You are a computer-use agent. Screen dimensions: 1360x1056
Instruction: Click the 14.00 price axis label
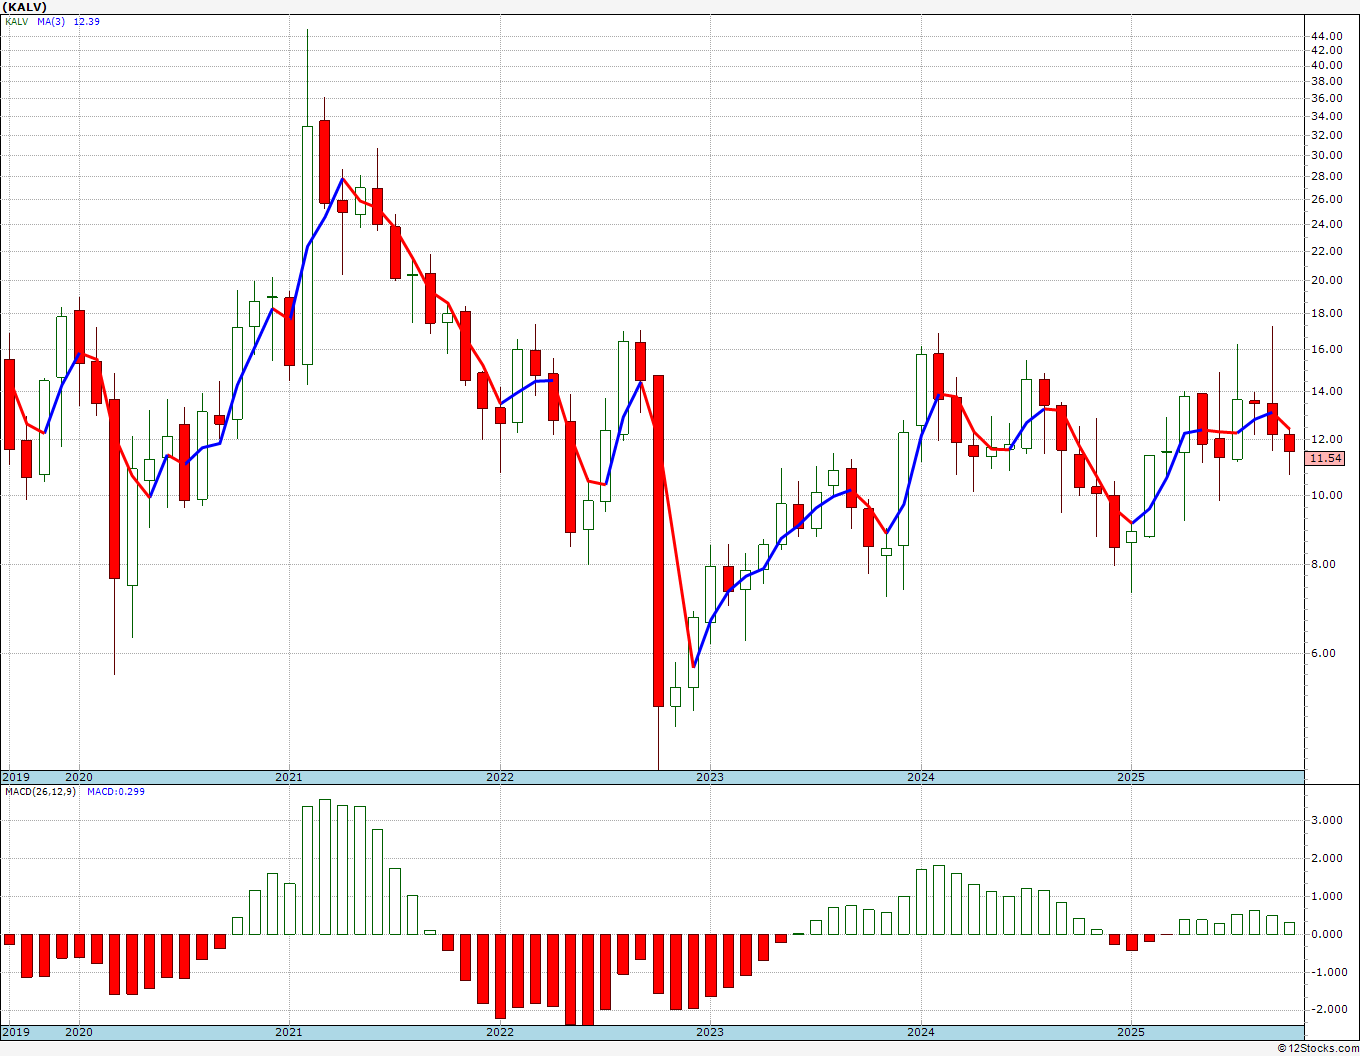coord(1326,391)
